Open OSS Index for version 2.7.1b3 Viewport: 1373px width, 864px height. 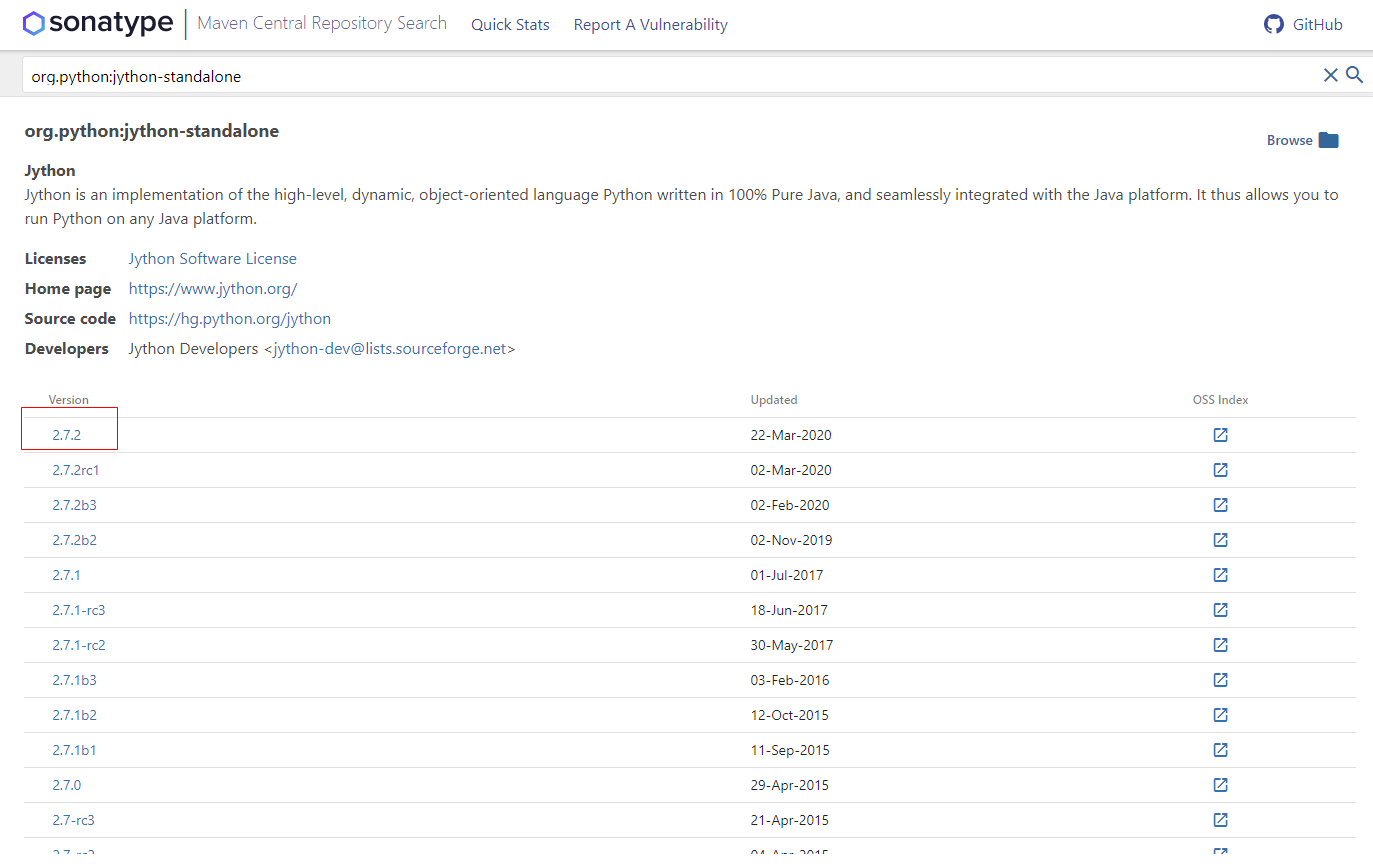1220,680
